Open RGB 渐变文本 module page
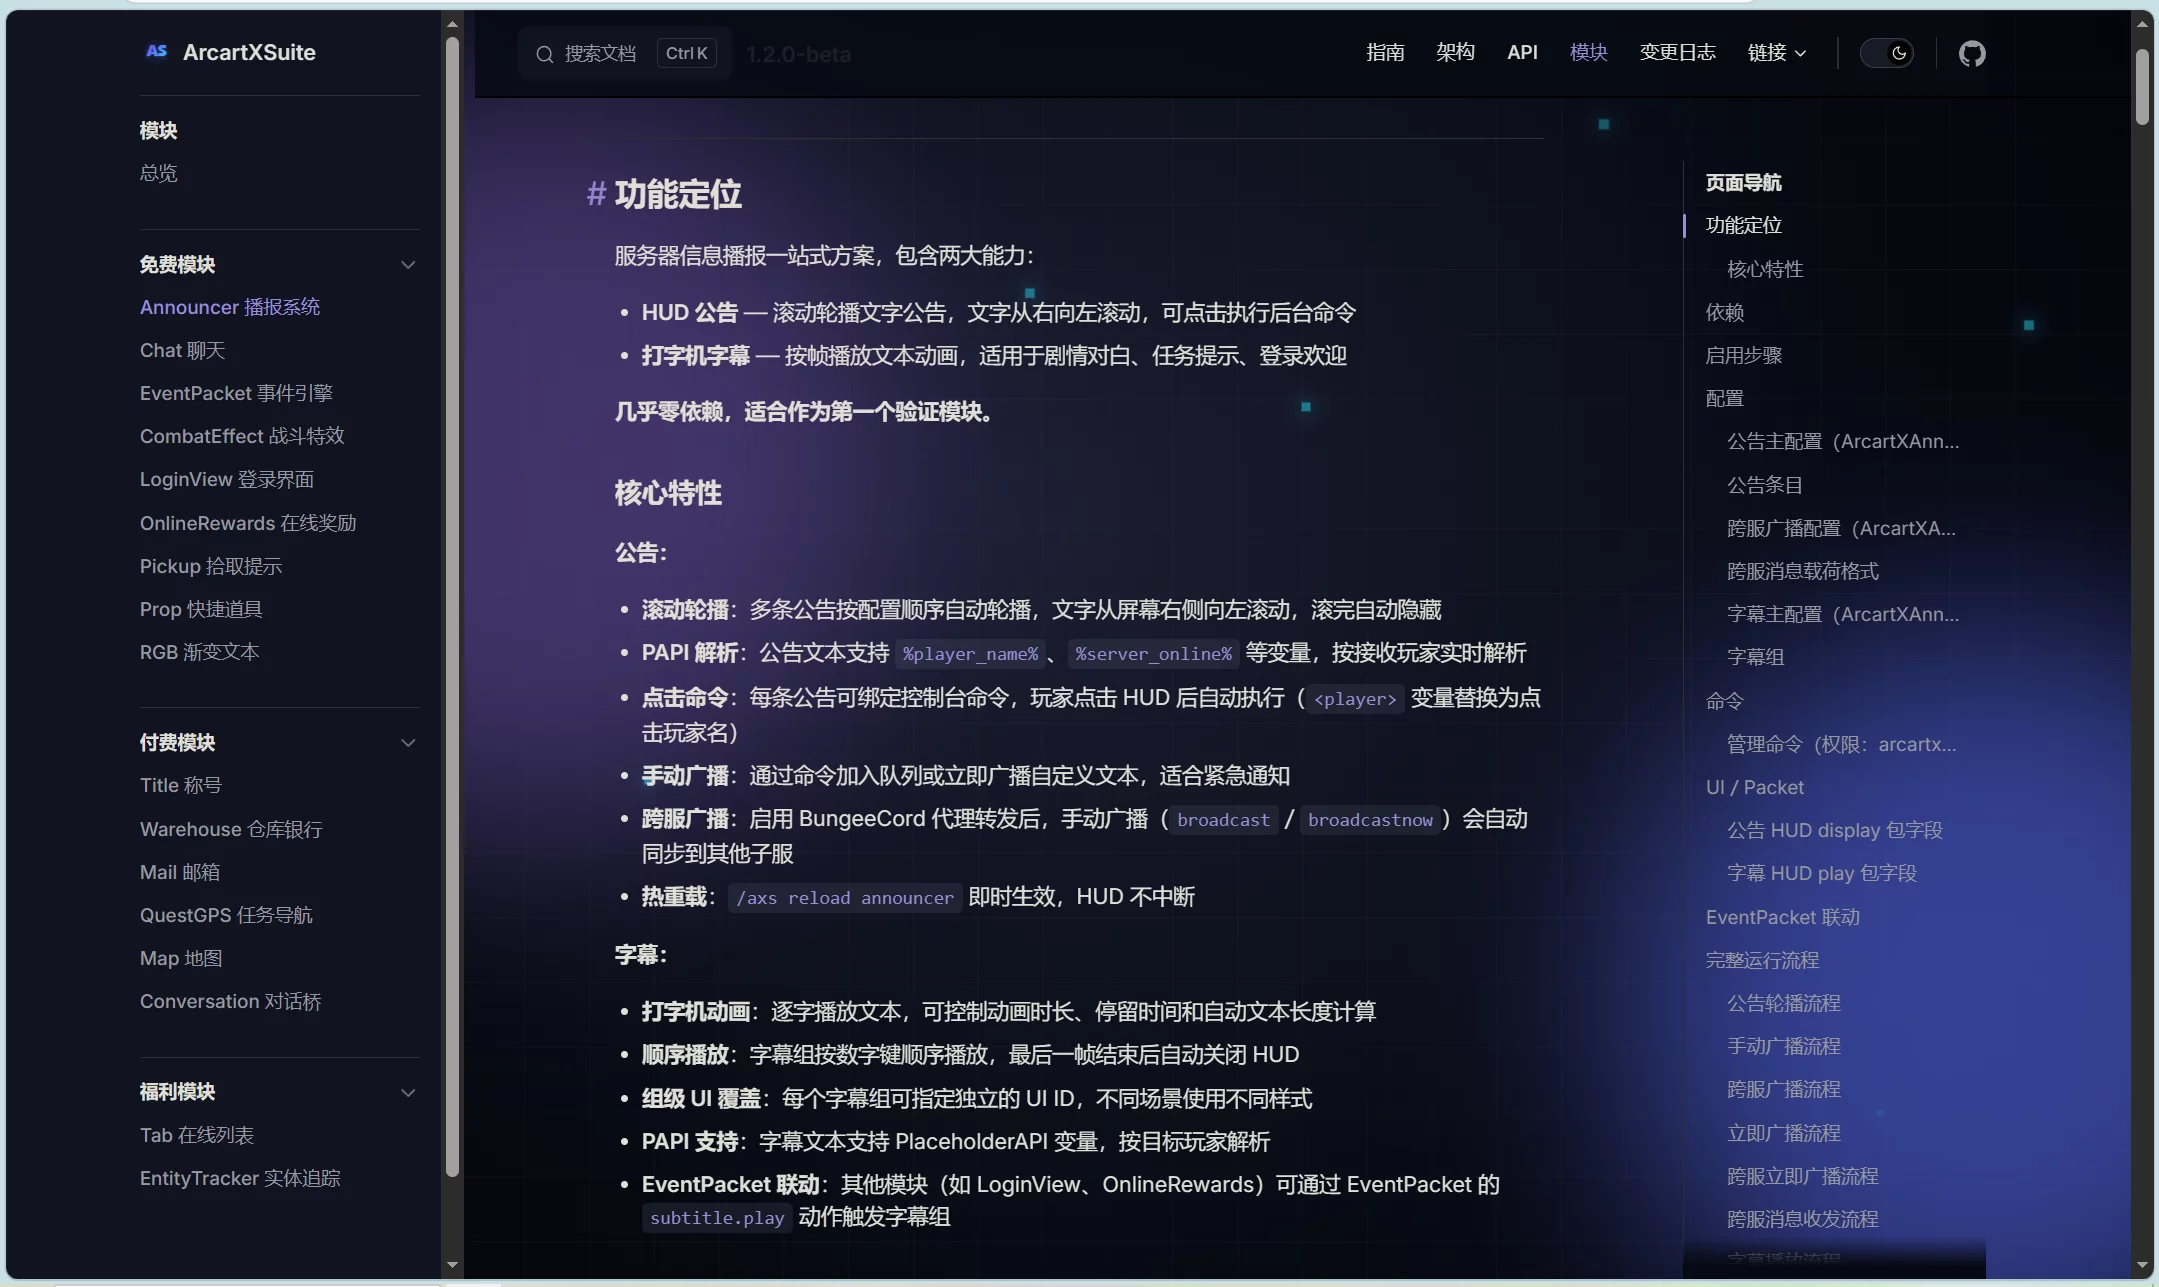Image resolution: width=2159 pixels, height=1287 pixels. pyautogui.click(x=199, y=652)
